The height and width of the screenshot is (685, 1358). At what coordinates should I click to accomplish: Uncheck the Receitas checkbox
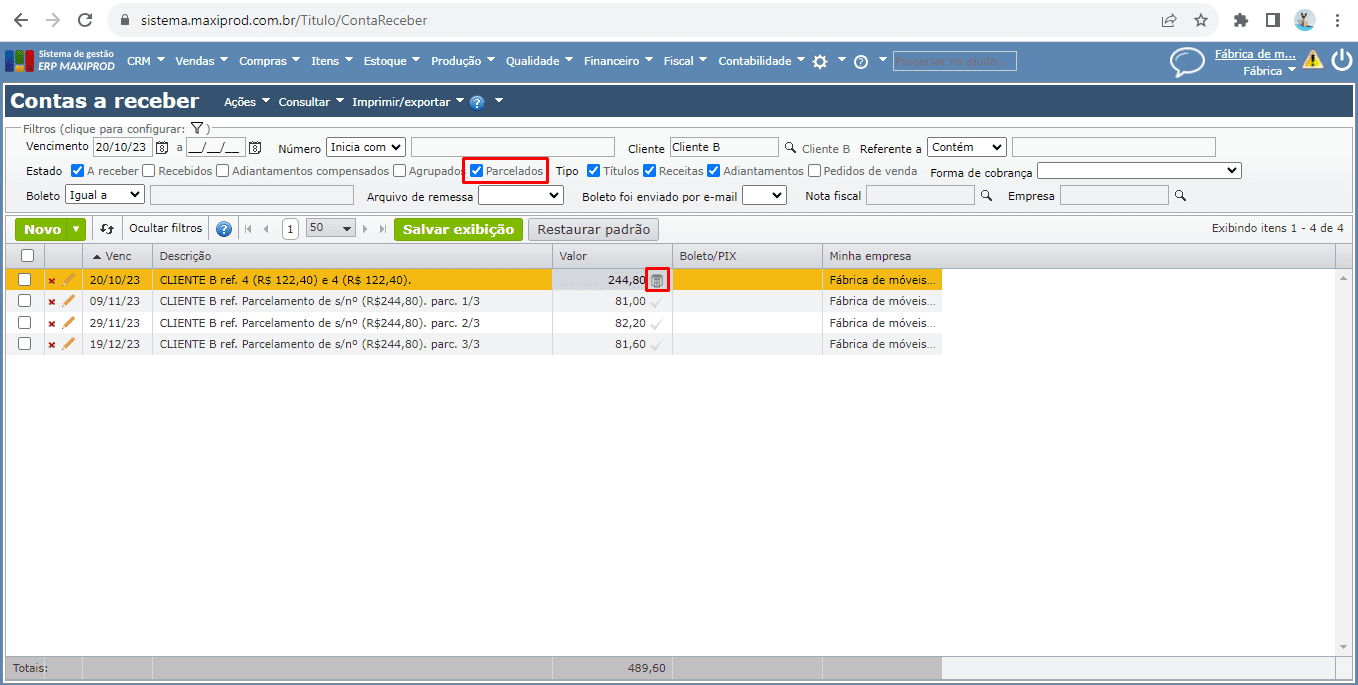point(650,171)
